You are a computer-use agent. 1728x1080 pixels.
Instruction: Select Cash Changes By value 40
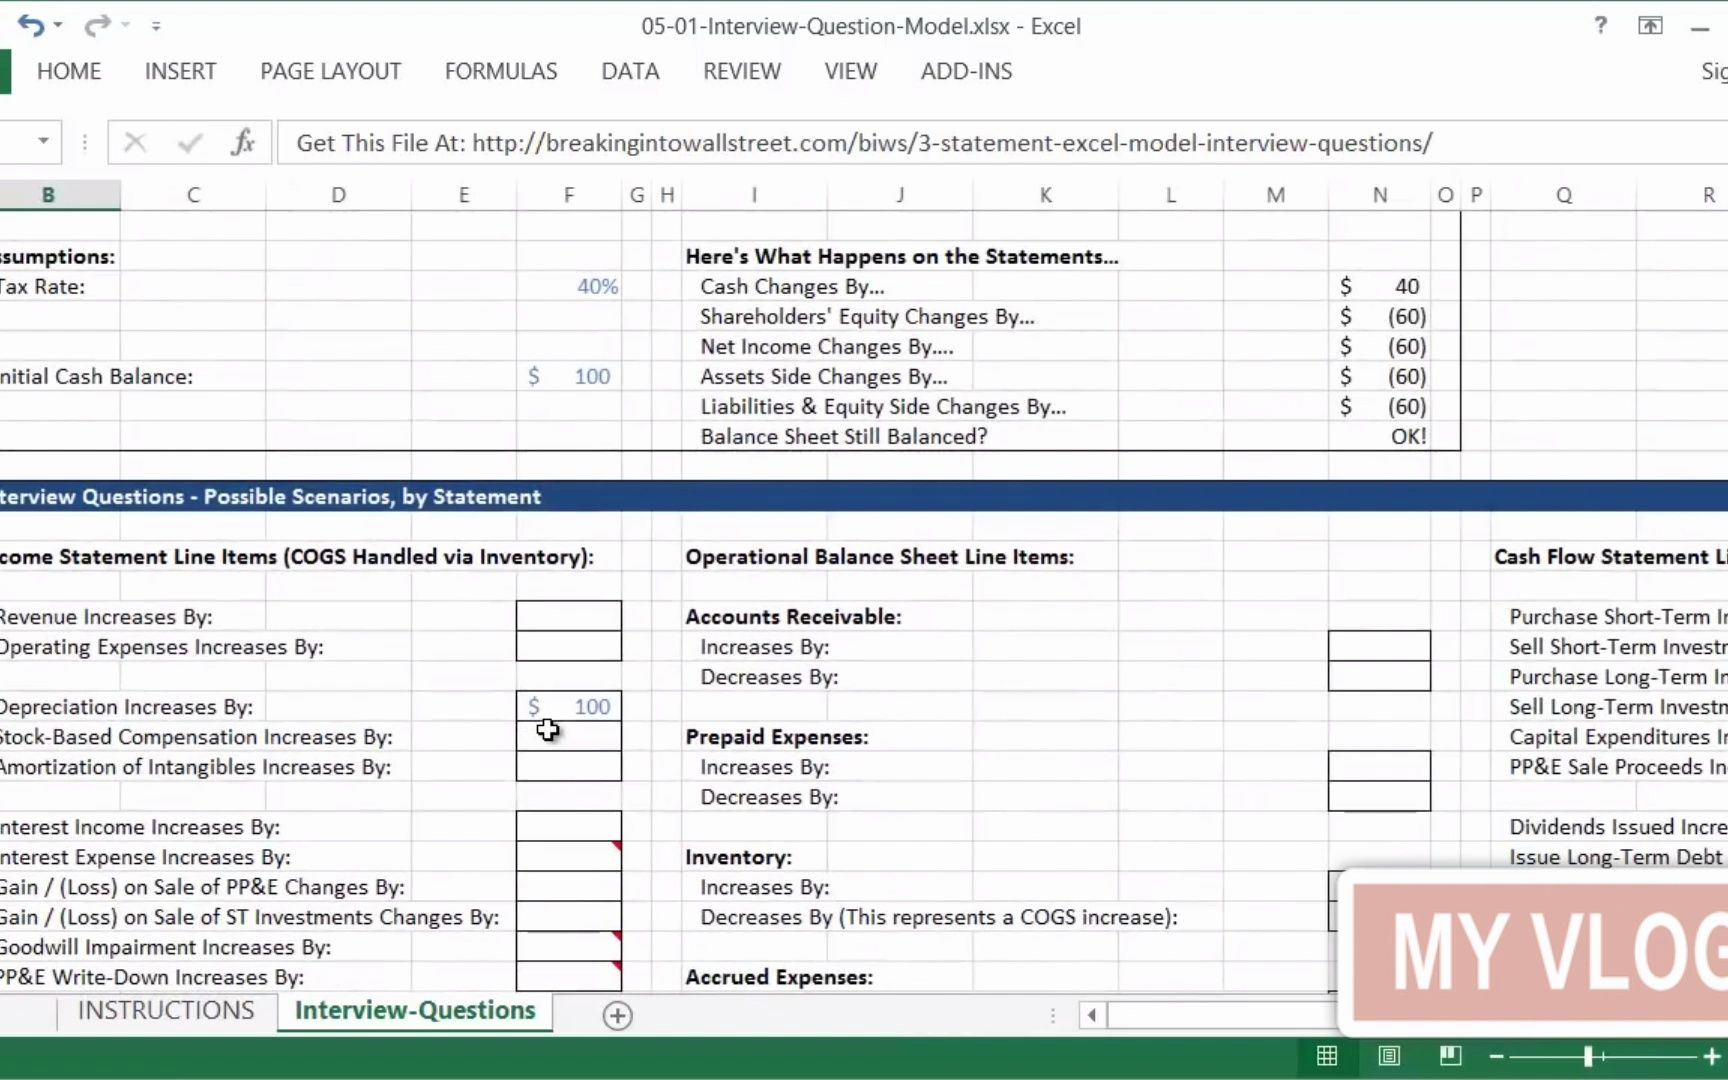1379,286
